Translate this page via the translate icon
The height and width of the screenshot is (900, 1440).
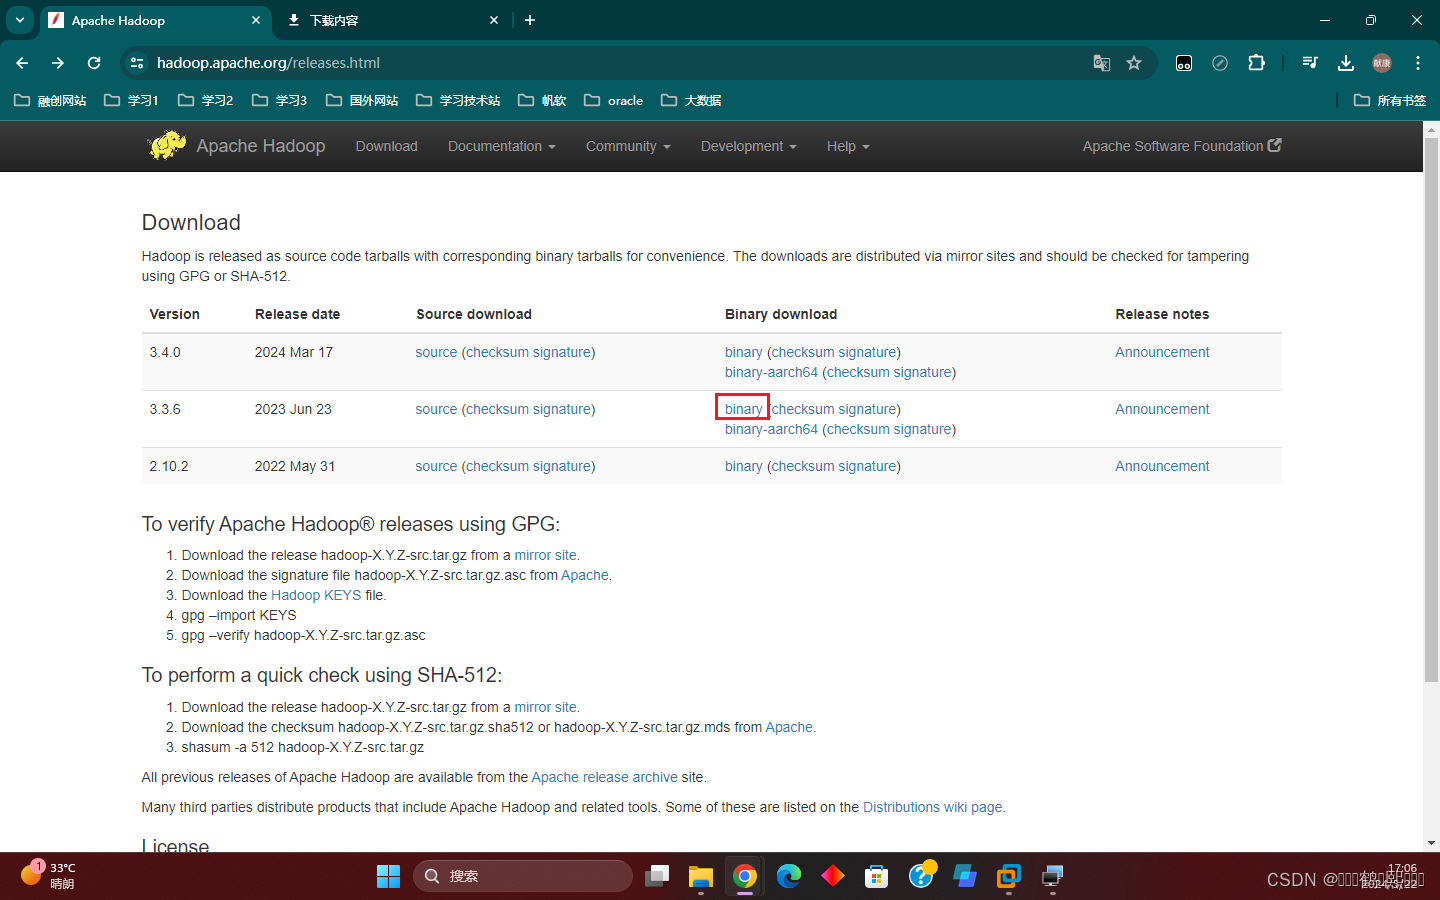pyautogui.click(x=1102, y=63)
